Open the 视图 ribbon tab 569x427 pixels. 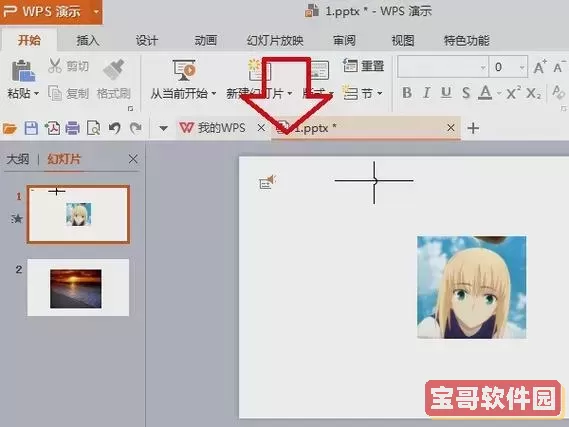(403, 40)
